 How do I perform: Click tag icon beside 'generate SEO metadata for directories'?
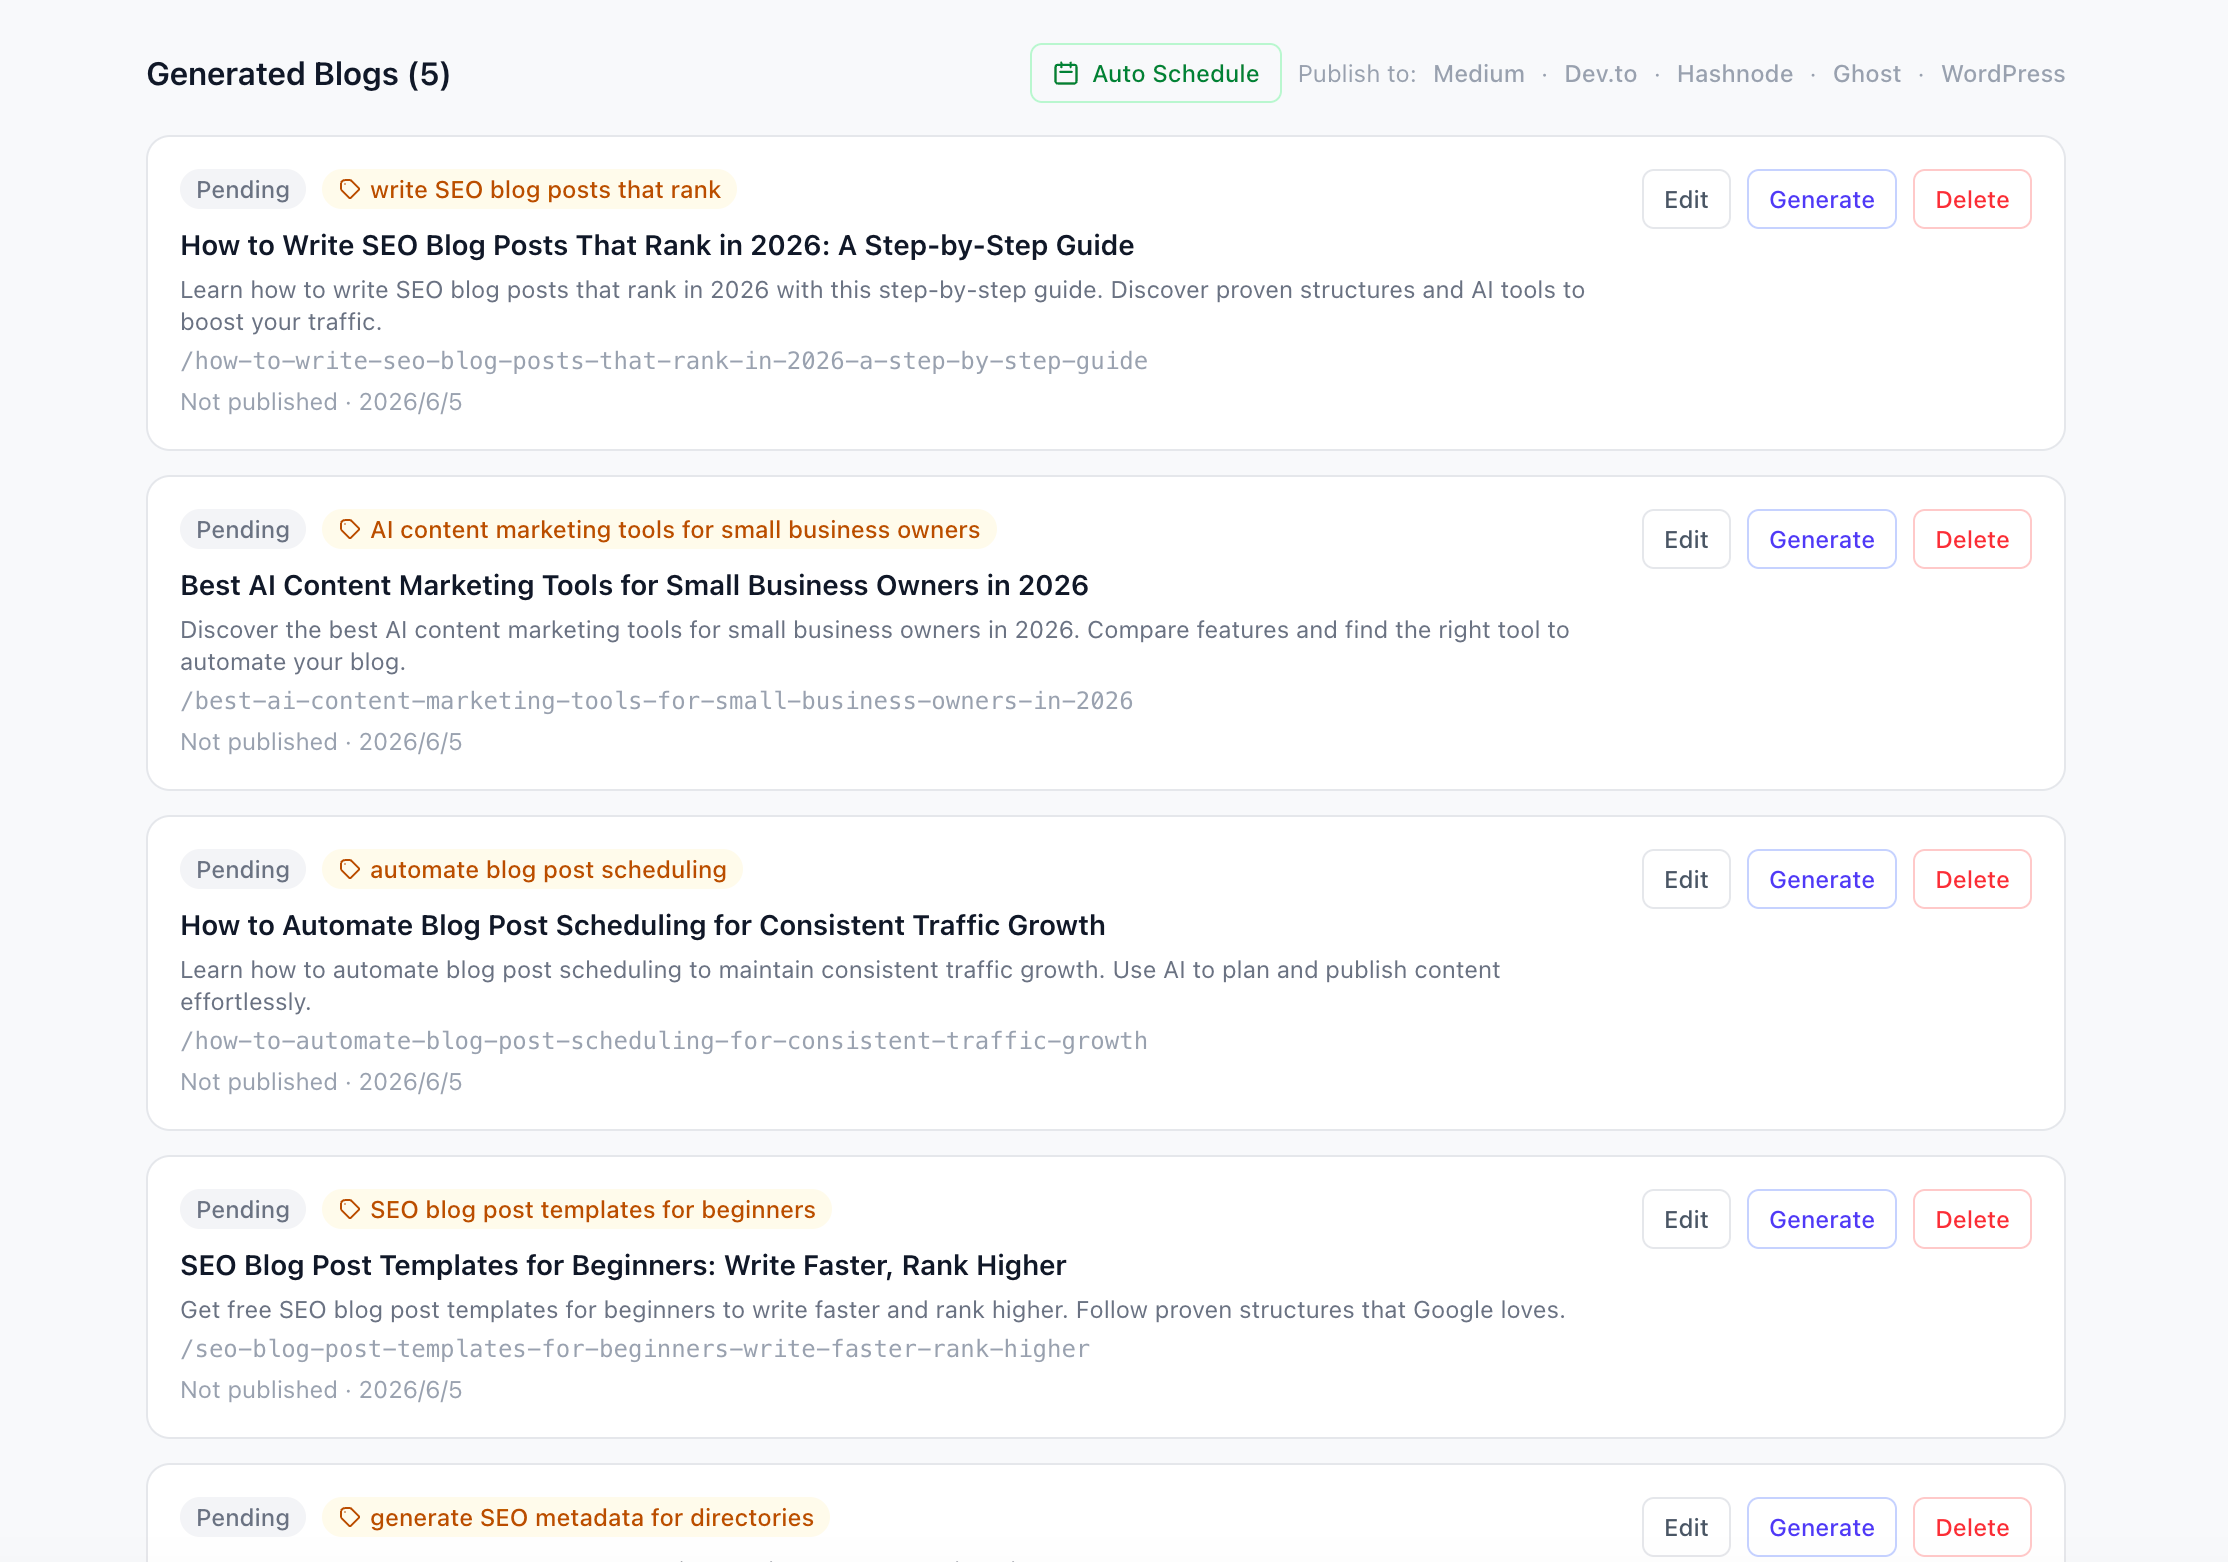tap(349, 1517)
